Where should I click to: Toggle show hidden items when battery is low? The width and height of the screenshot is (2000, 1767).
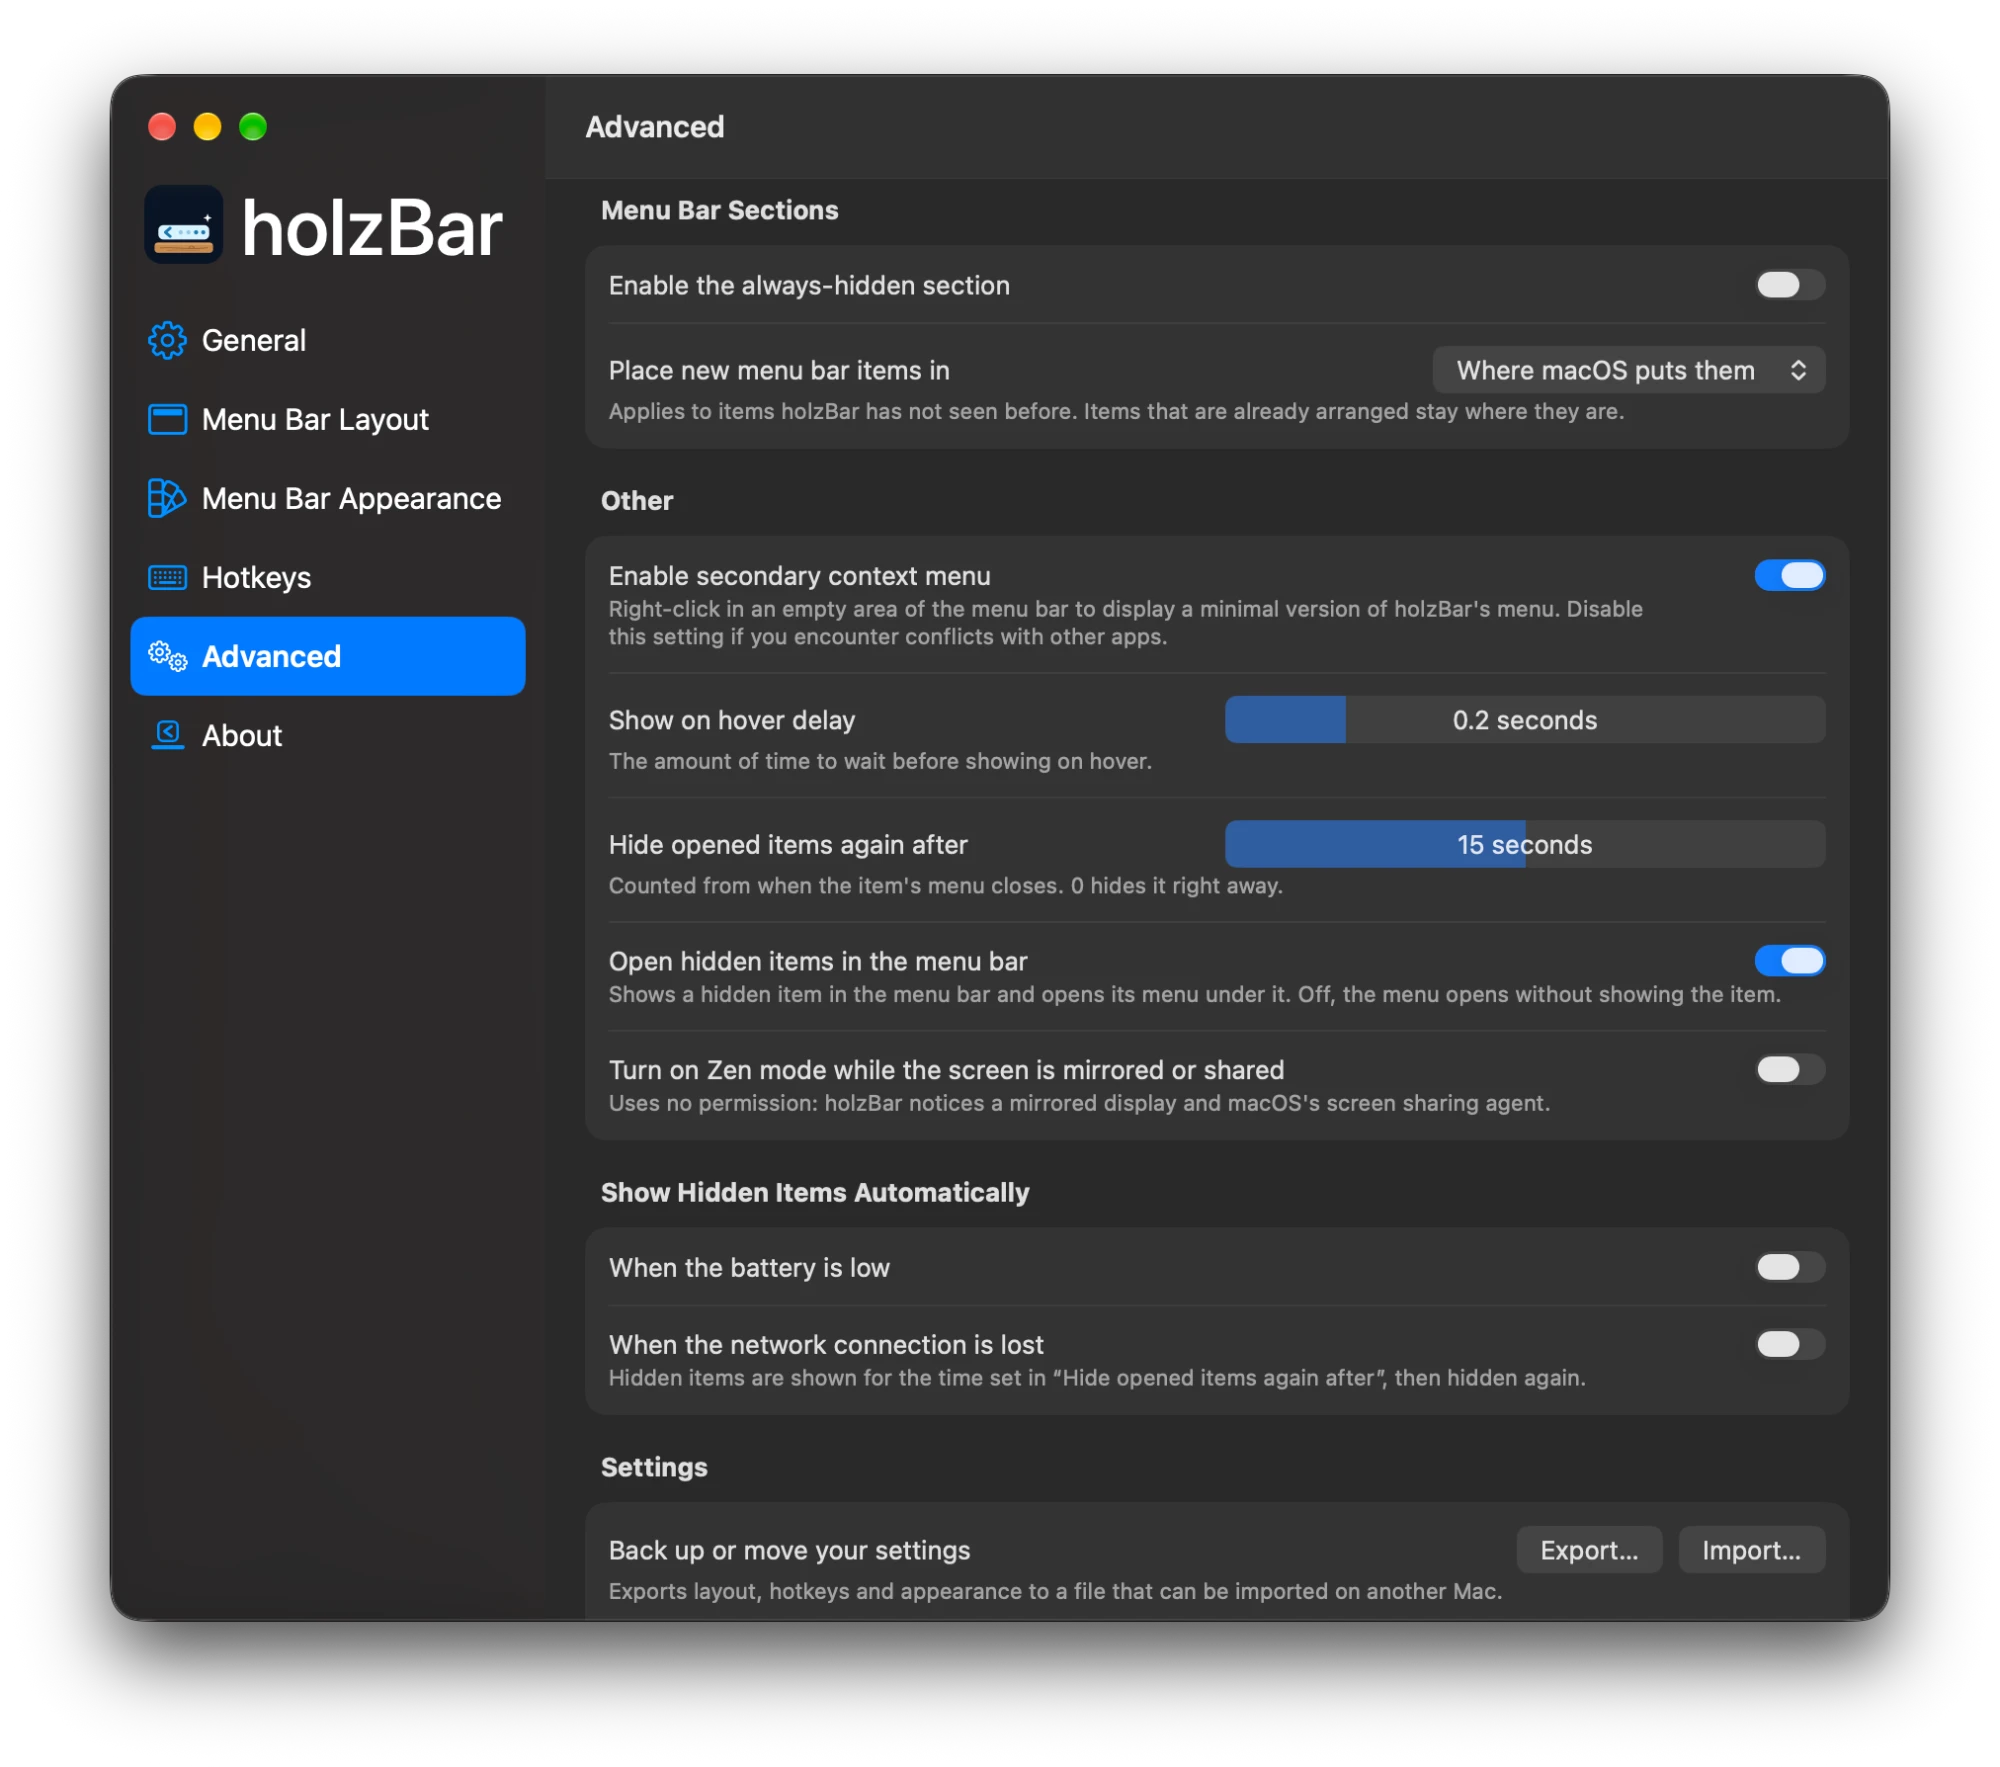1790,1268
